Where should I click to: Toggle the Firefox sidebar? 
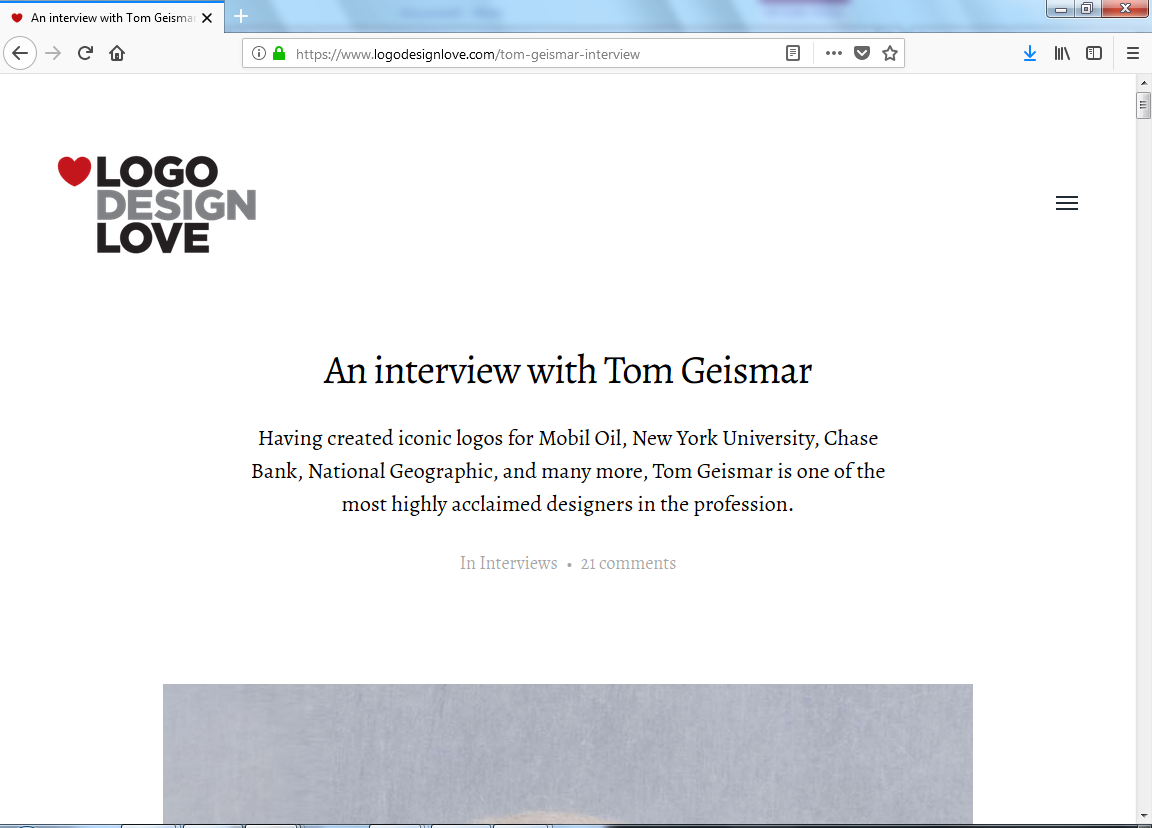(x=1094, y=54)
